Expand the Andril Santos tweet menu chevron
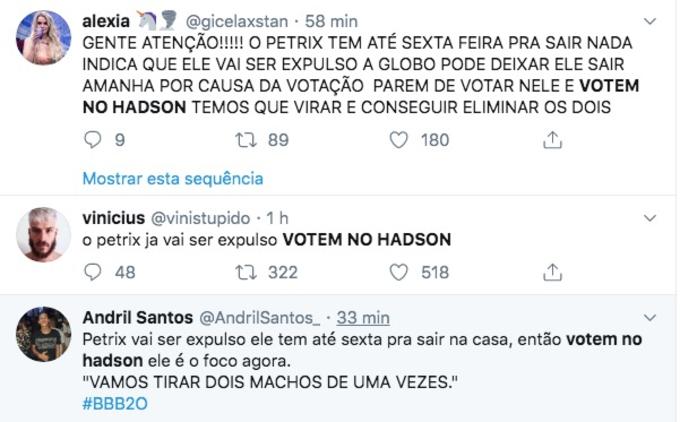The height and width of the screenshot is (422, 680). (650, 317)
